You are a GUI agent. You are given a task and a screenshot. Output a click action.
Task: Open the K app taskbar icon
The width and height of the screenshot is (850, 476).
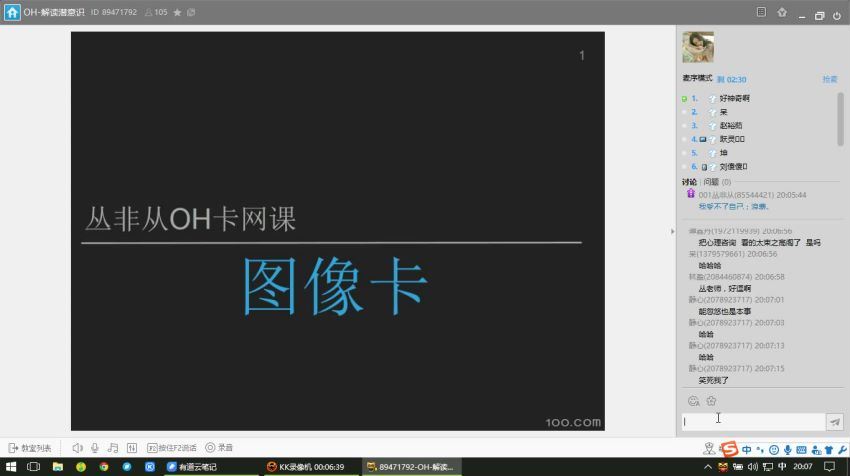(150, 467)
